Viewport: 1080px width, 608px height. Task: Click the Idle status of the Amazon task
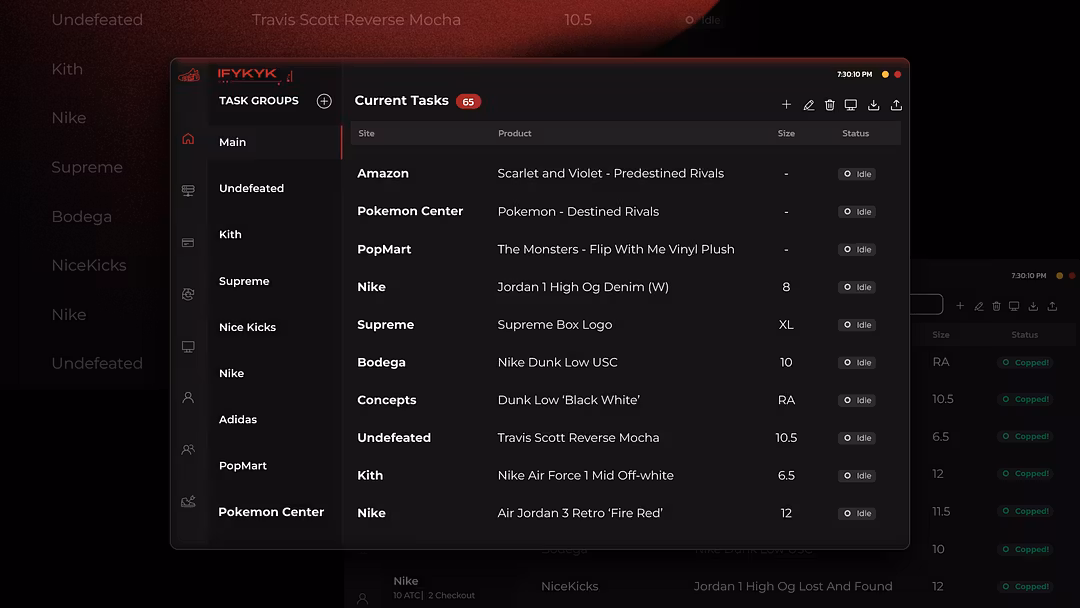click(x=857, y=174)
